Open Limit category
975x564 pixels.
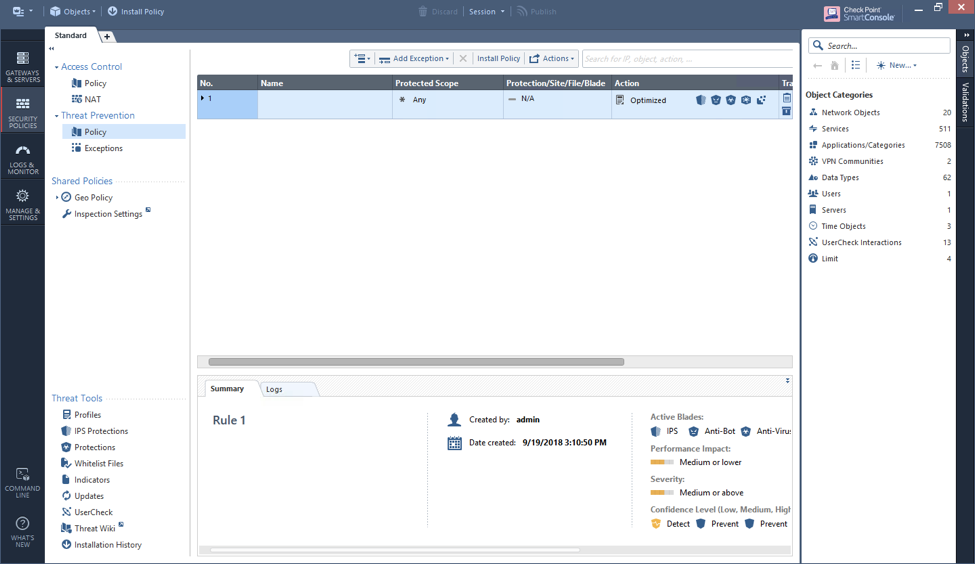pos(879,258)
